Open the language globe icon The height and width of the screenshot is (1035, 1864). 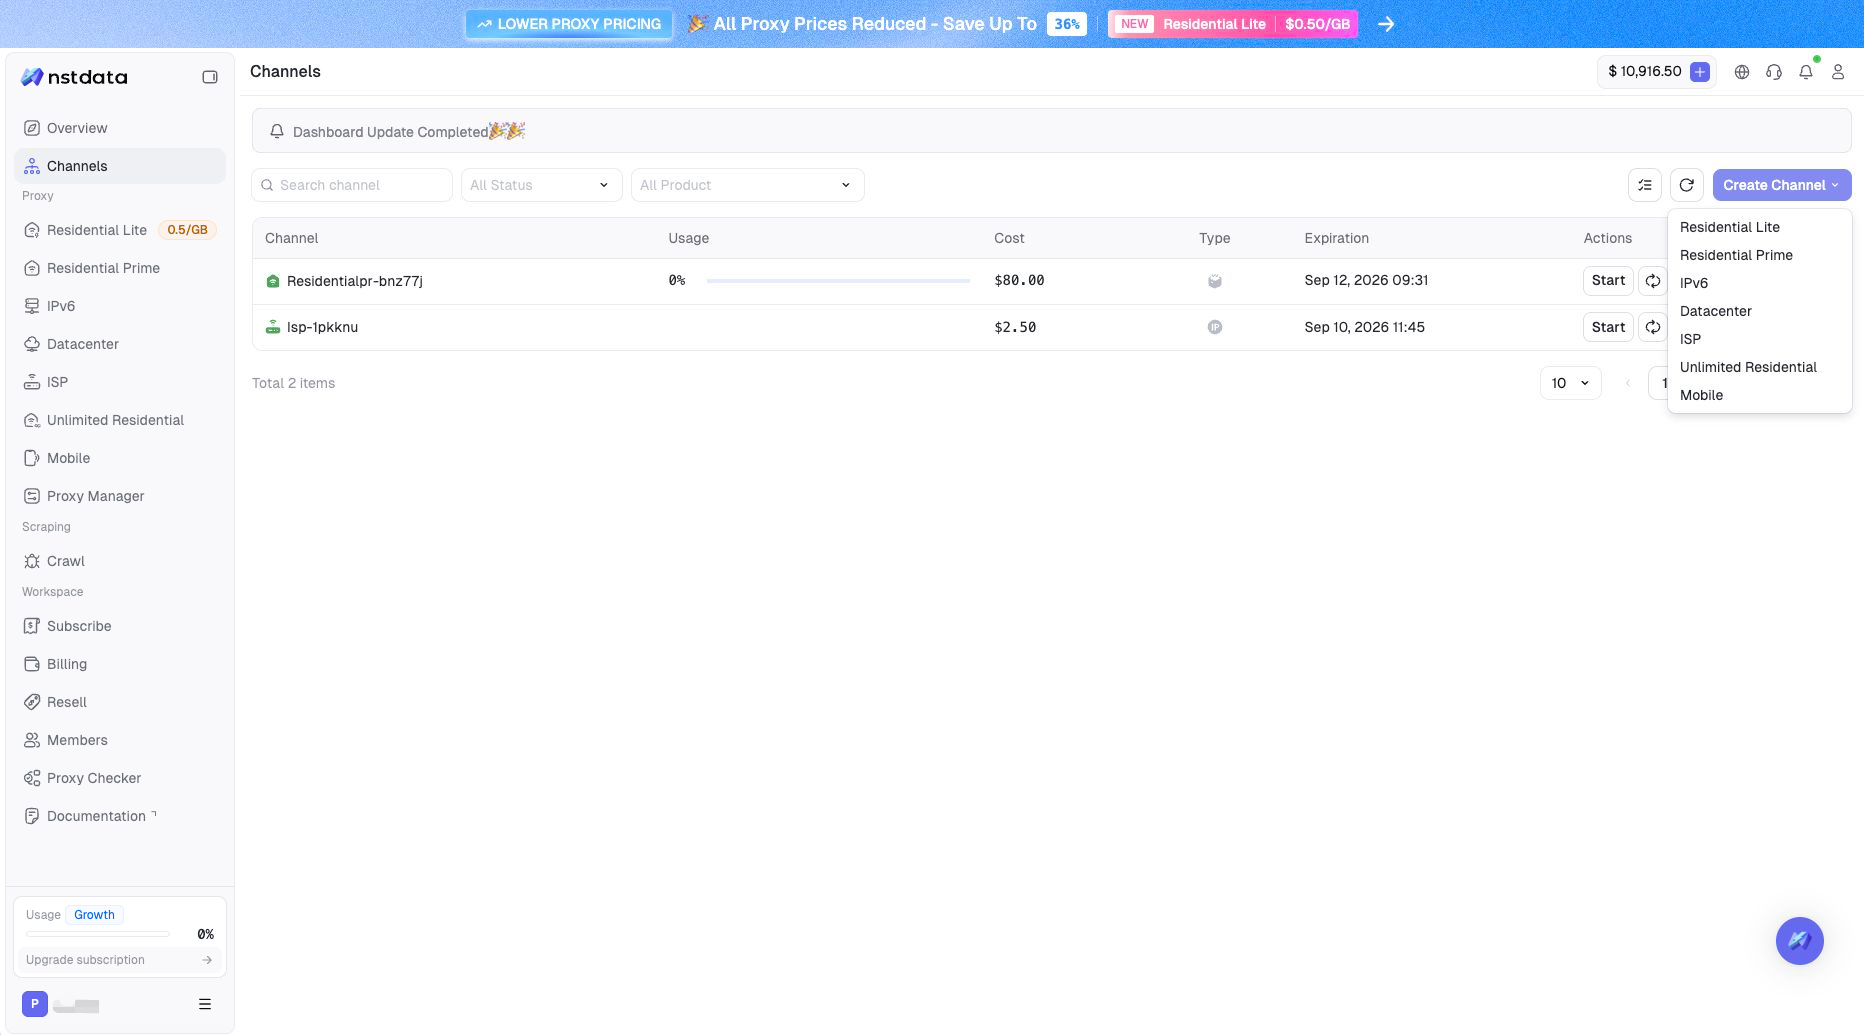(1742, 72)
